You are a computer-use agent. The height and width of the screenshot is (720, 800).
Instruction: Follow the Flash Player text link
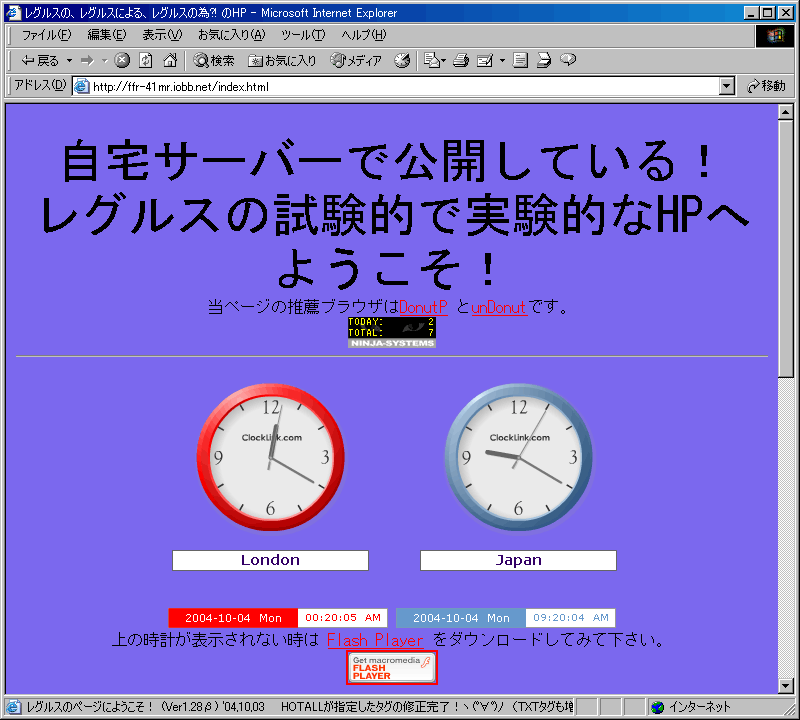[375, 640]
